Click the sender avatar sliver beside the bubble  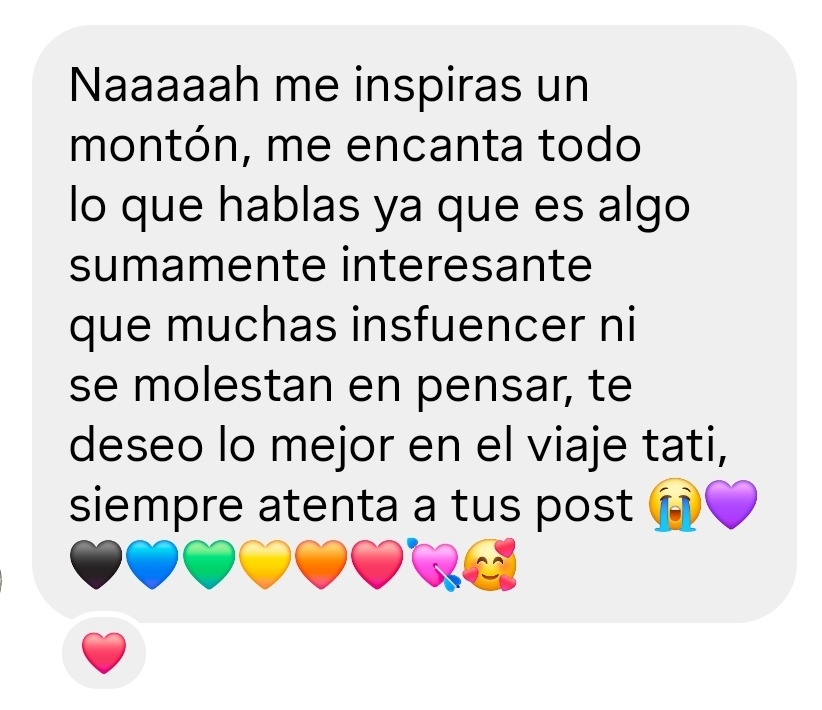coord(1,580)
